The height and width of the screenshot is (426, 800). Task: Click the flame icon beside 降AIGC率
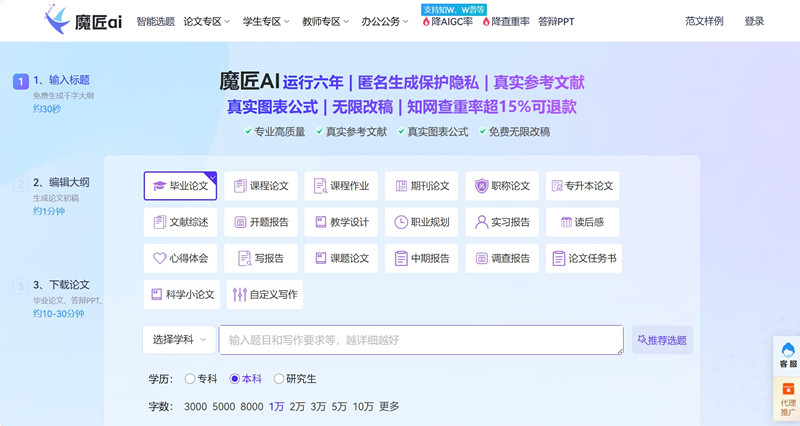coord(427,21)
